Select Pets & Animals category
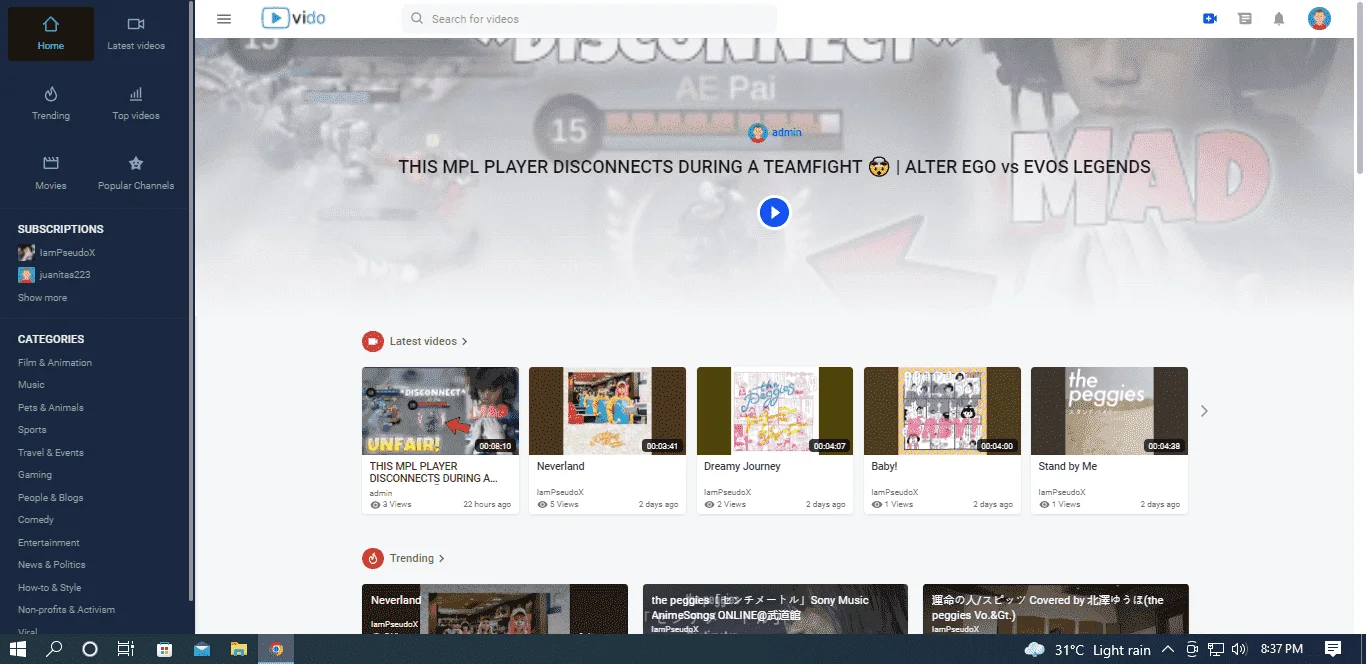The height and width of the screenshot is (664, 1366). (x=51, y=408)
